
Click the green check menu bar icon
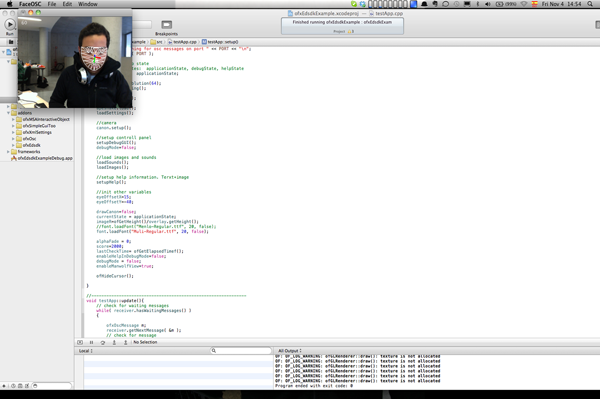(x=354, y=4)
